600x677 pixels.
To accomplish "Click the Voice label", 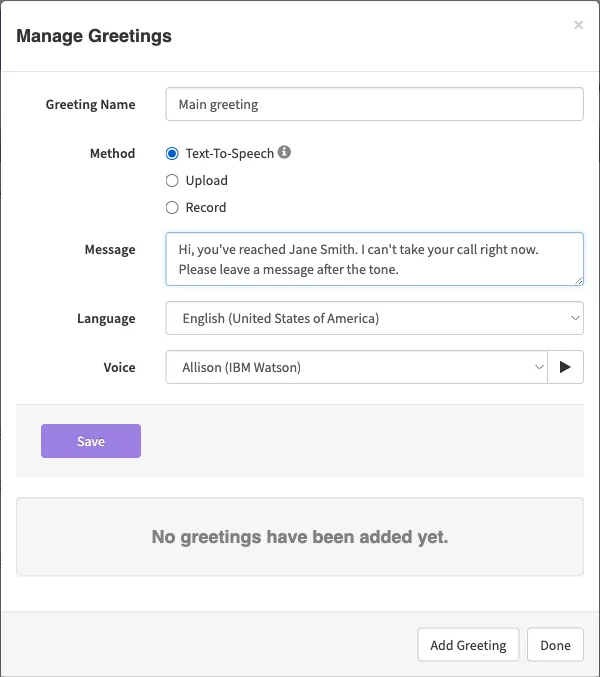I will tap(120, 367).
